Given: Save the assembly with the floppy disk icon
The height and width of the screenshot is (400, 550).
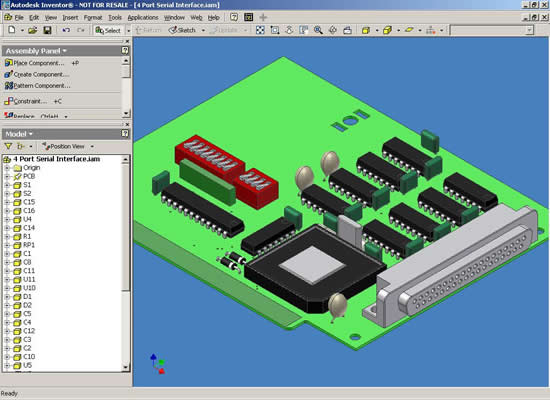Looking at the screenshot, I should (x=47, y=30).
